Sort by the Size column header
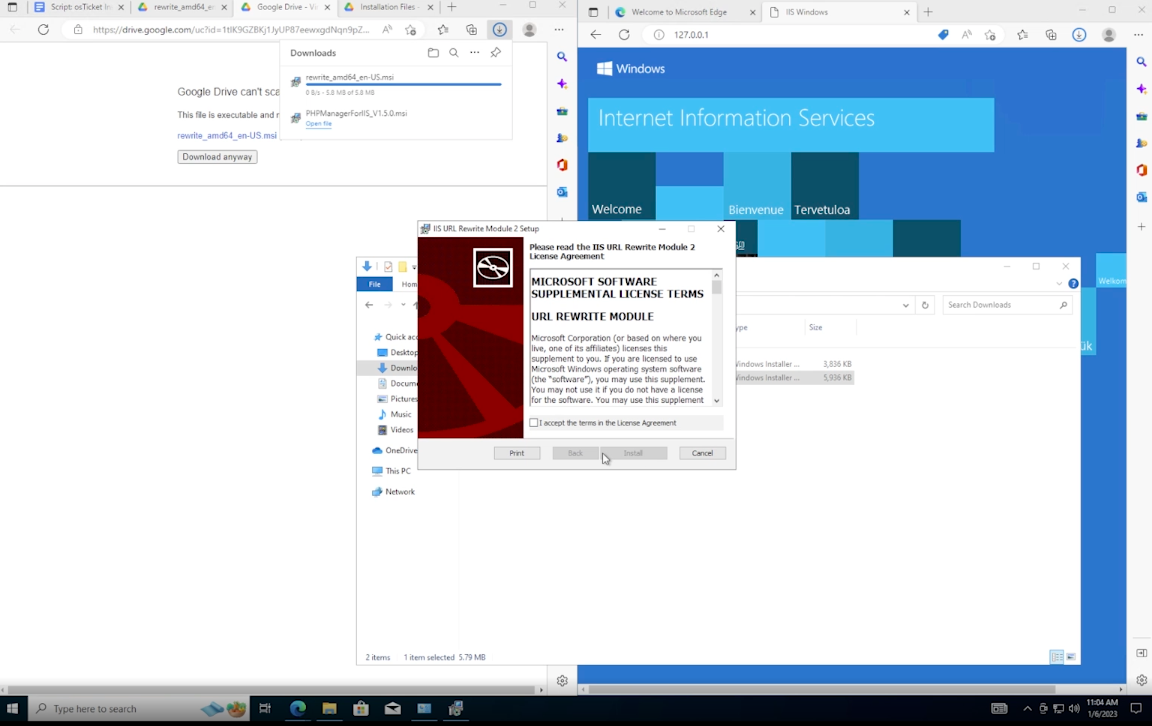Viewport: 1152px width, 726px height. [x=816, y=327]
